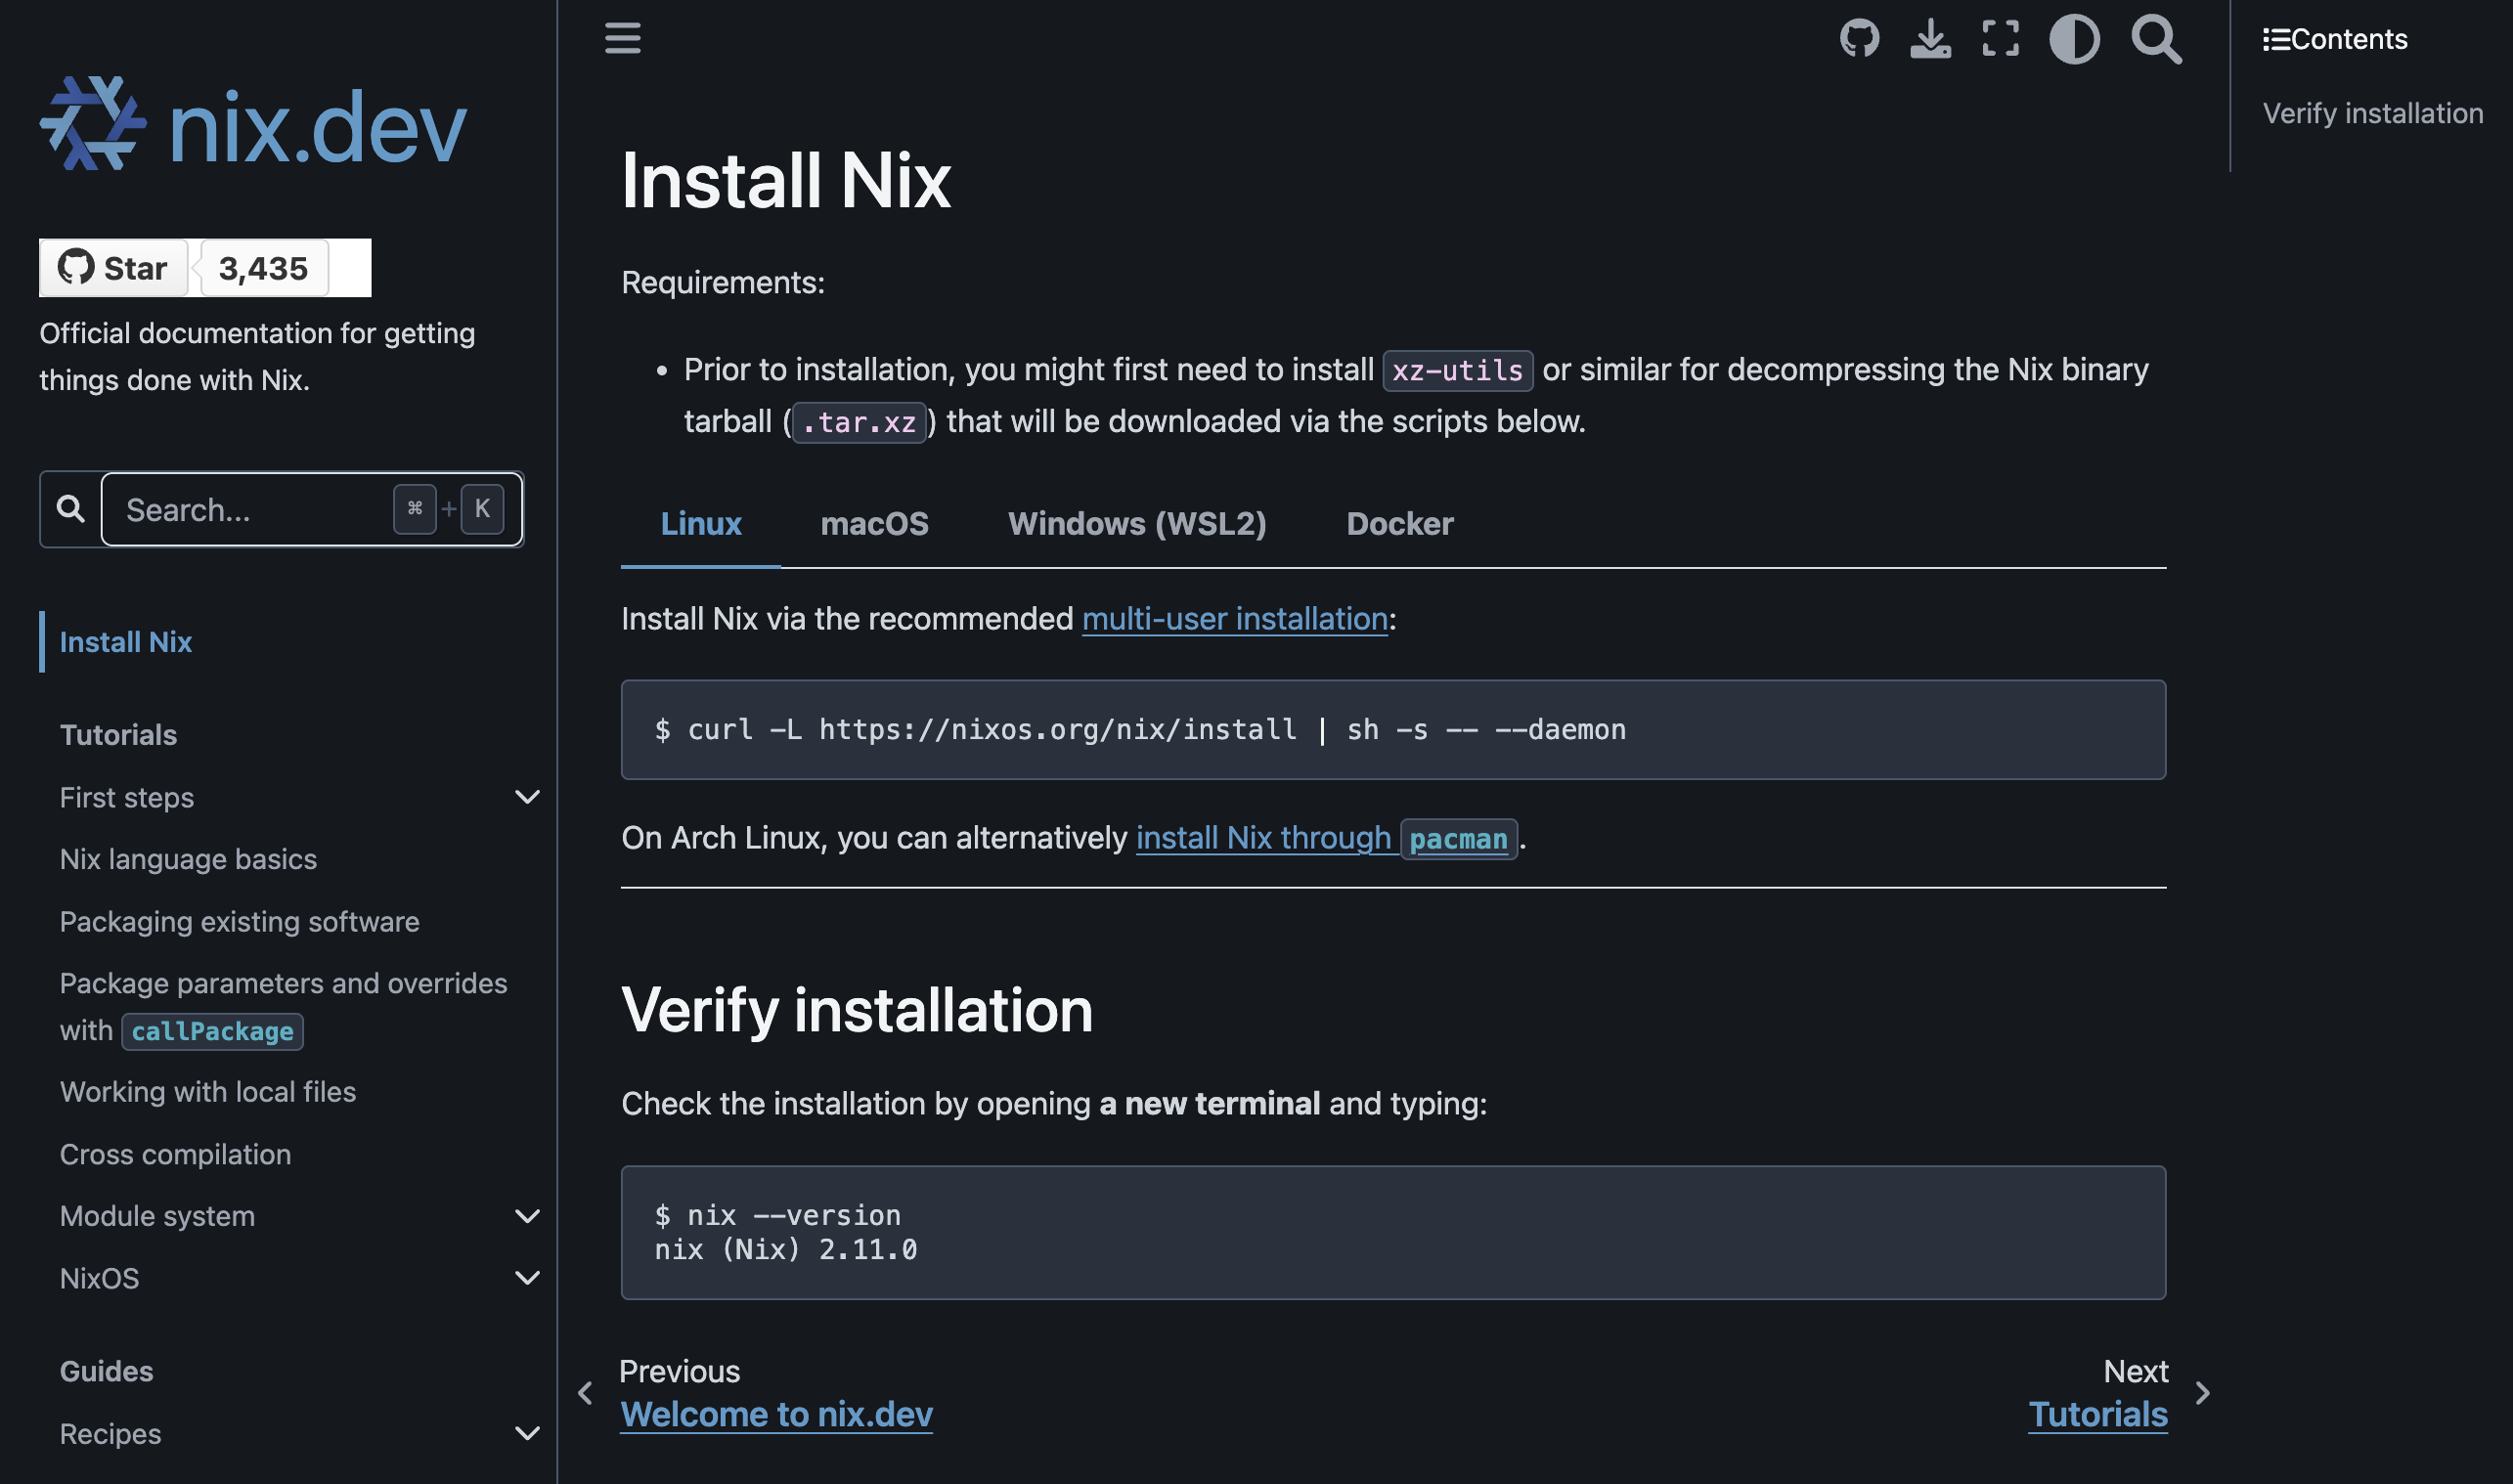2513x1484 pixels.
Task: Click the download page icon
Action: [1930, 38]
